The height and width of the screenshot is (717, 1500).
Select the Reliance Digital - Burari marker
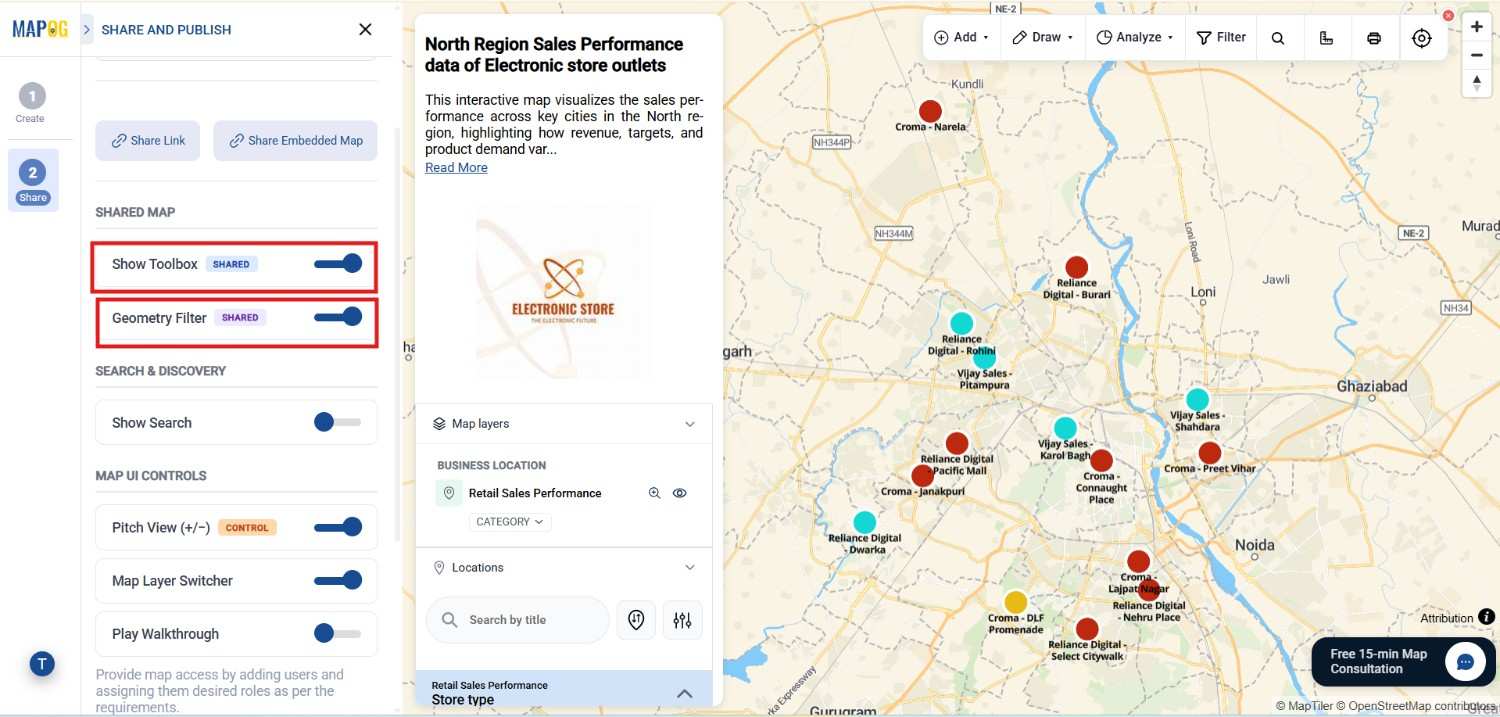pyautogui.click(x=1077, y=267)
